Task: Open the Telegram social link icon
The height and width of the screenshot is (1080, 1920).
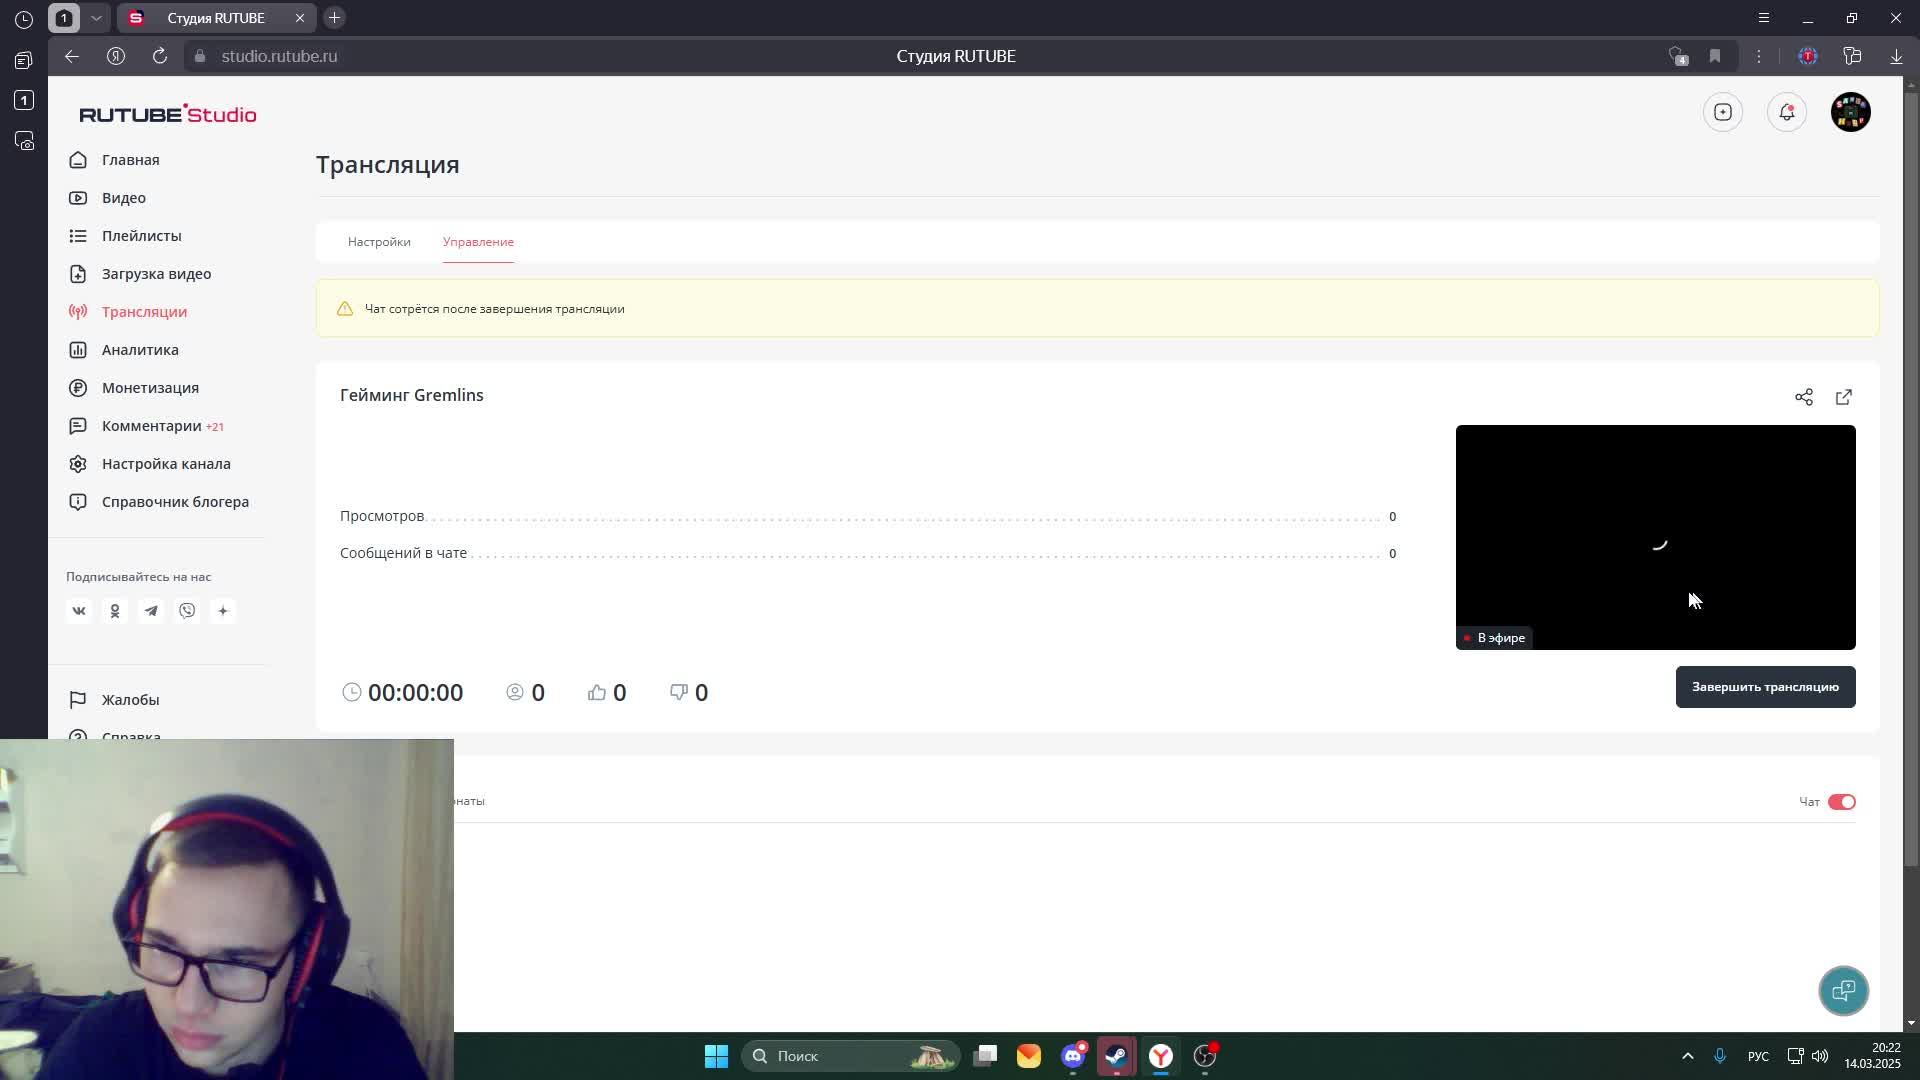Action: tap(151, 611)
